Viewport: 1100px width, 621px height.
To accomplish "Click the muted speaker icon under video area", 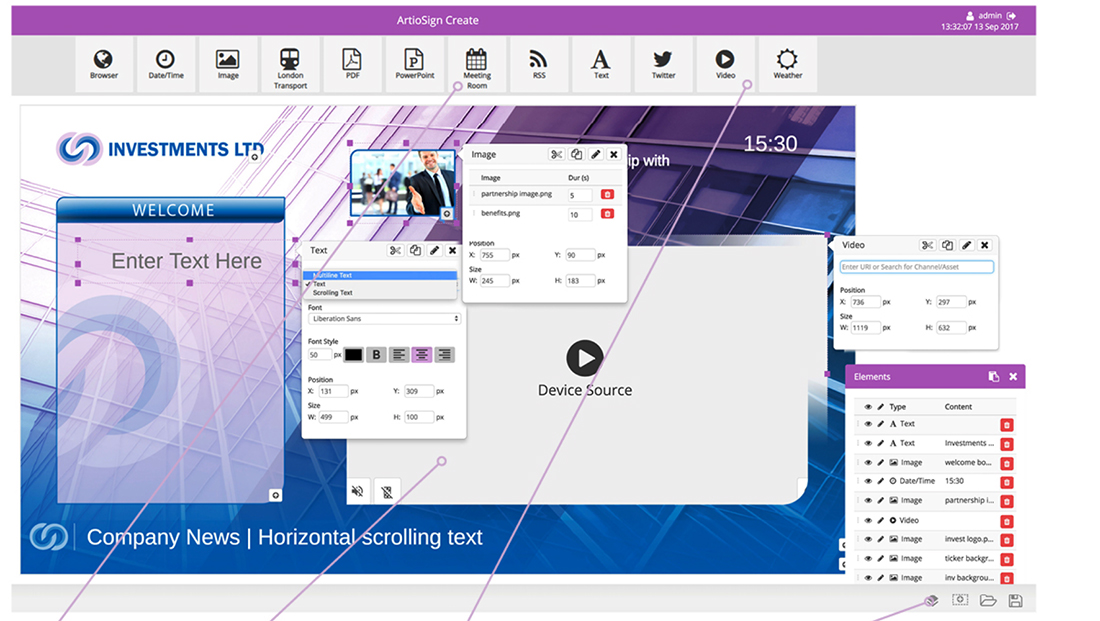I will (x=358, y=491).
